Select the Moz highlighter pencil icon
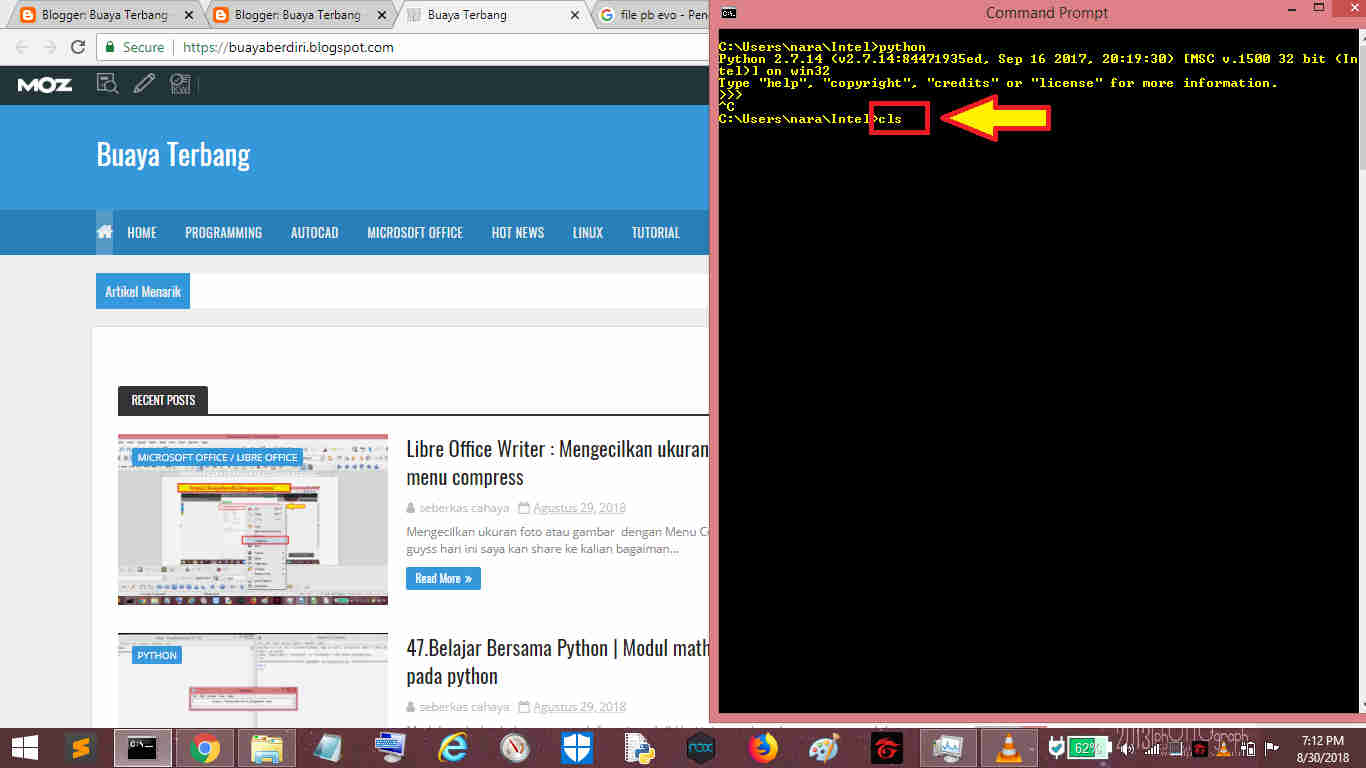Screen dimensions: 1366x768 143,85
